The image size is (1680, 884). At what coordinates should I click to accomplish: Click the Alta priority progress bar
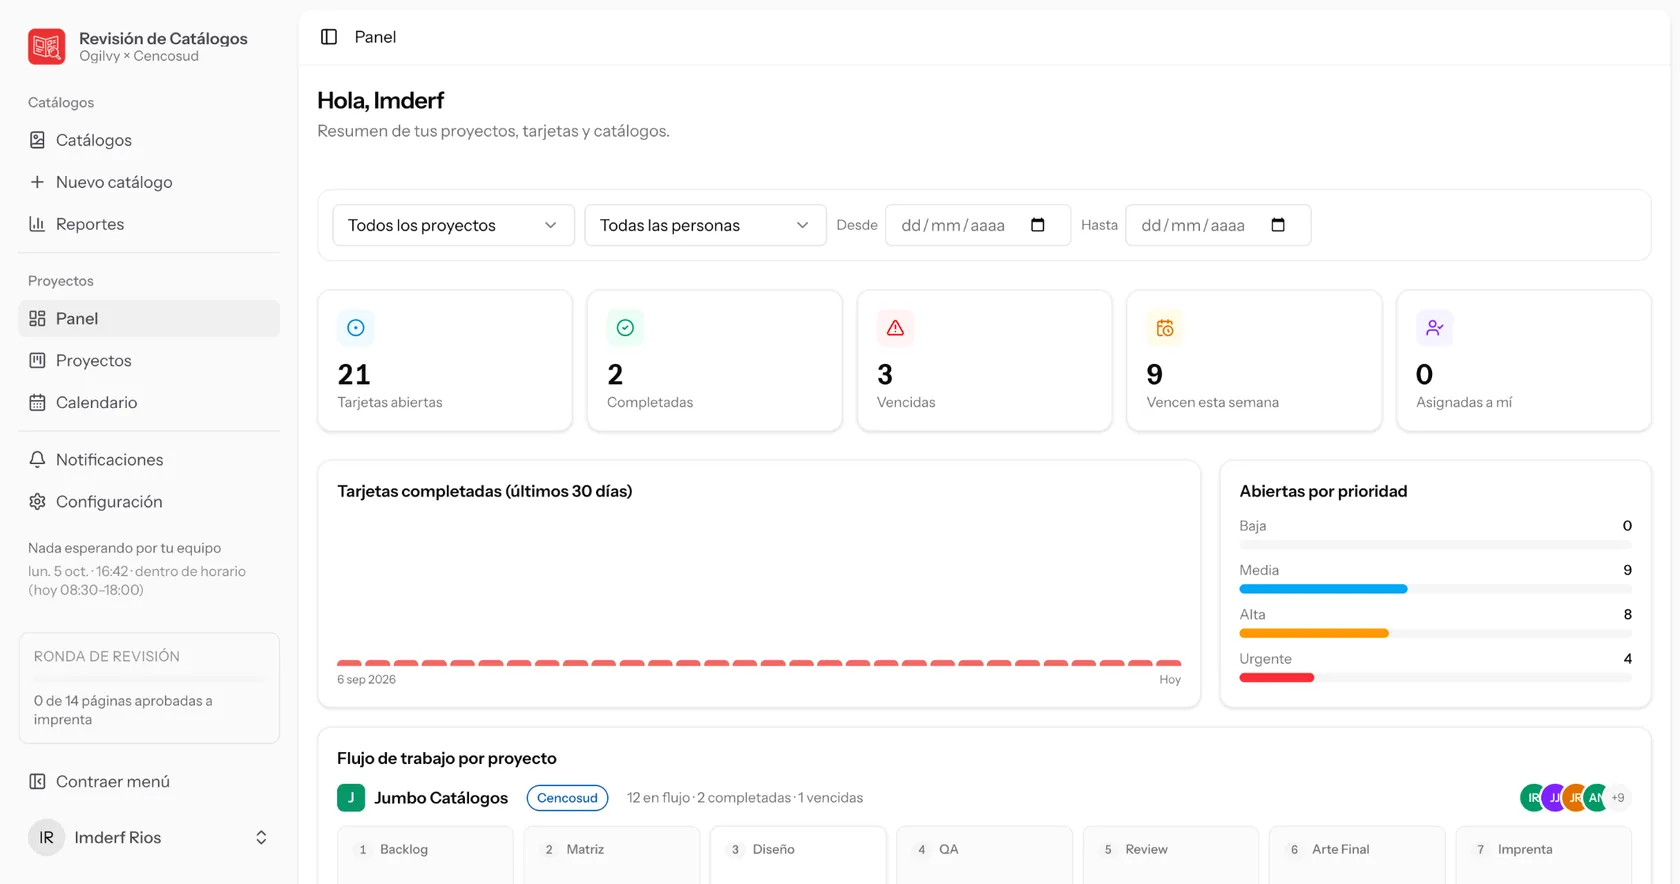1435,633
